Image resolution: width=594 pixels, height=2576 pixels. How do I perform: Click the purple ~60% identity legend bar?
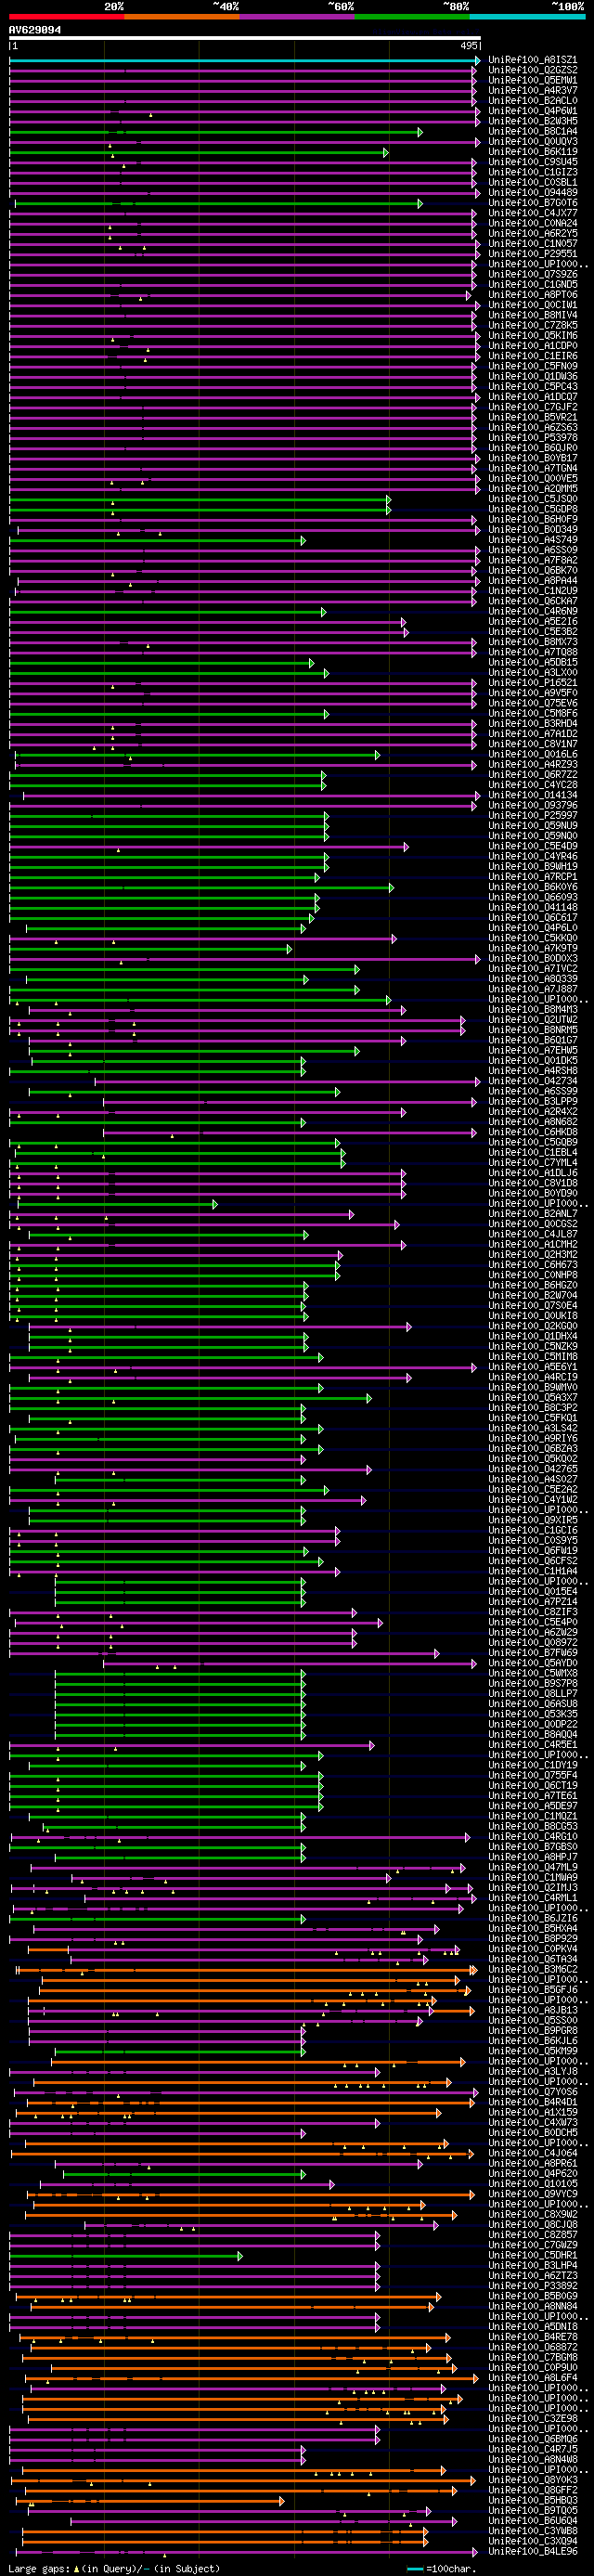(x=297, y=17)
